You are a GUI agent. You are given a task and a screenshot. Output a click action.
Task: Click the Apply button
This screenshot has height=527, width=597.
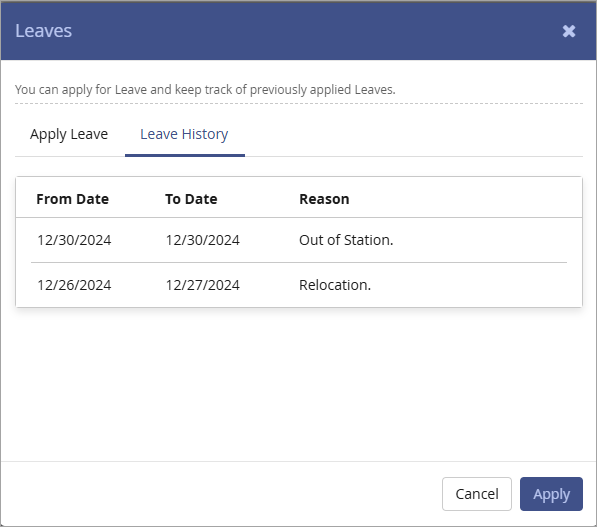point(551,494)
